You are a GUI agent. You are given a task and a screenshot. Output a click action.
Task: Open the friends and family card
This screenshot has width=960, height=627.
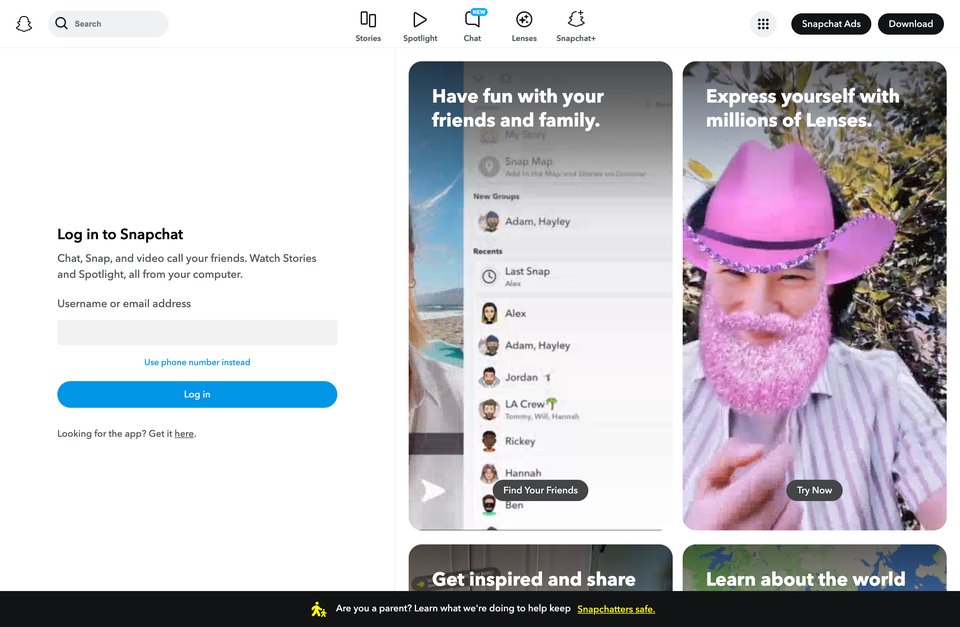click(x=541, y=296)
